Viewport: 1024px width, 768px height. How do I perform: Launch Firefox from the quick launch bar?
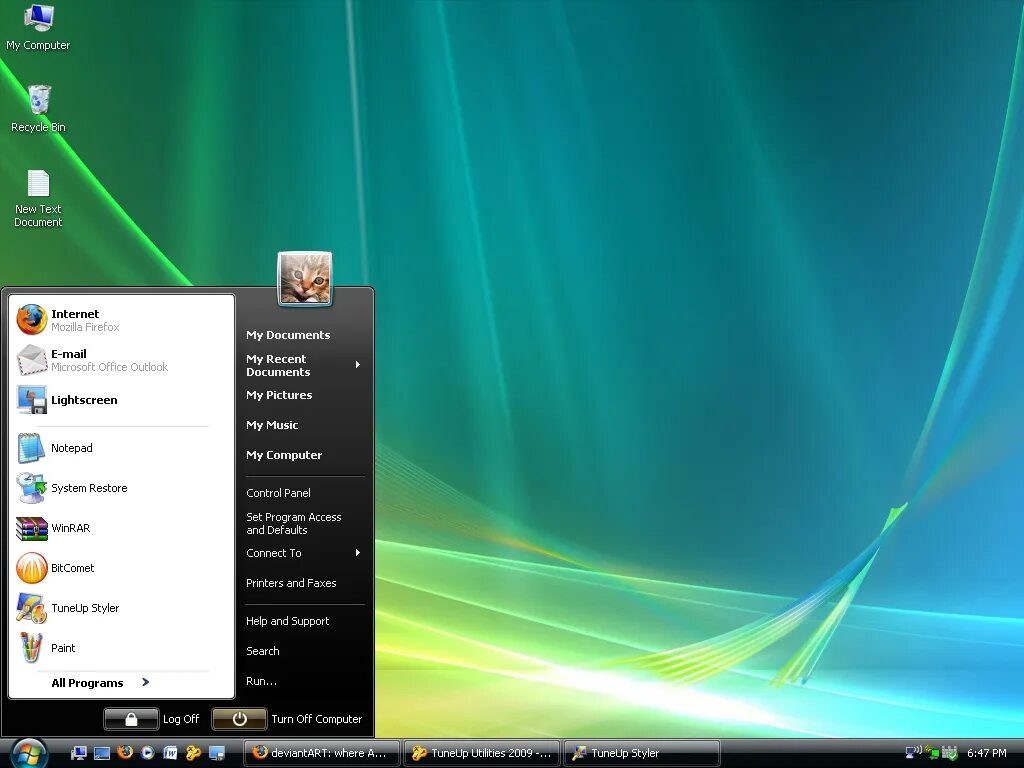(125, 752)
